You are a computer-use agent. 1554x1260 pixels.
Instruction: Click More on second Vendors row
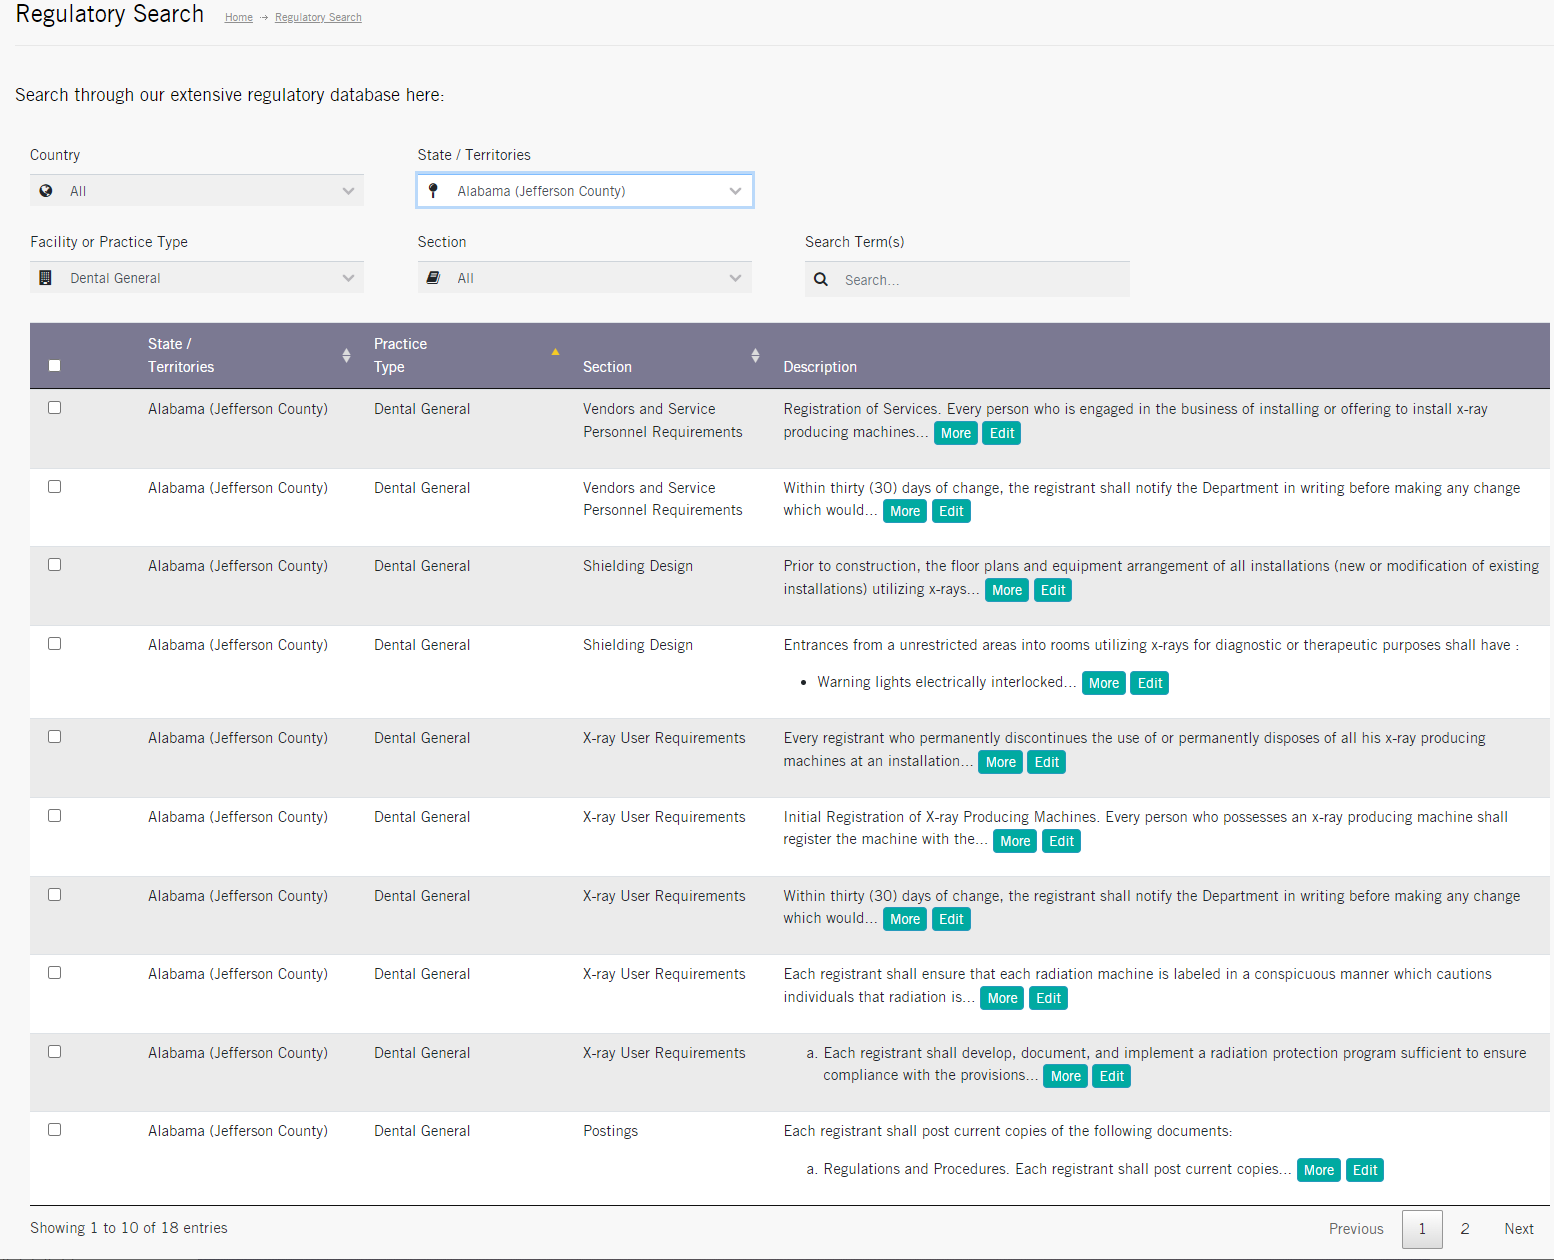coord(905,511)
